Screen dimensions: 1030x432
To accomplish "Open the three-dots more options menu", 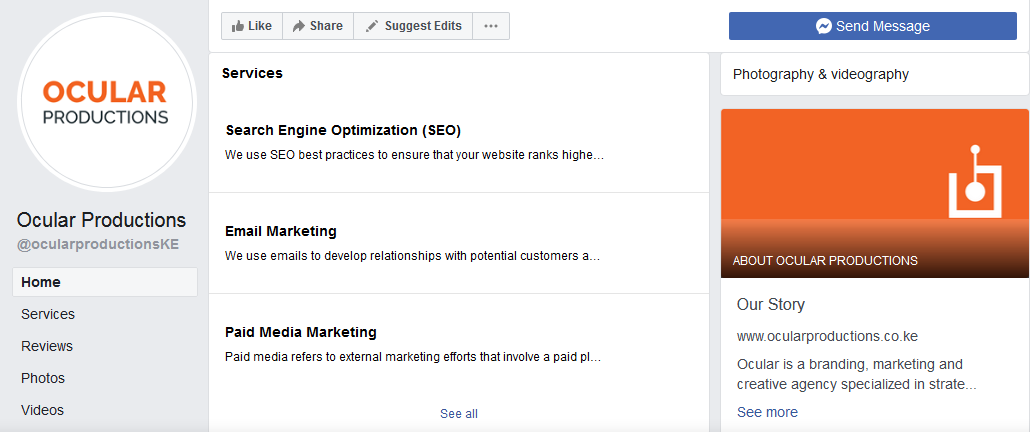I will pos(490,26).
